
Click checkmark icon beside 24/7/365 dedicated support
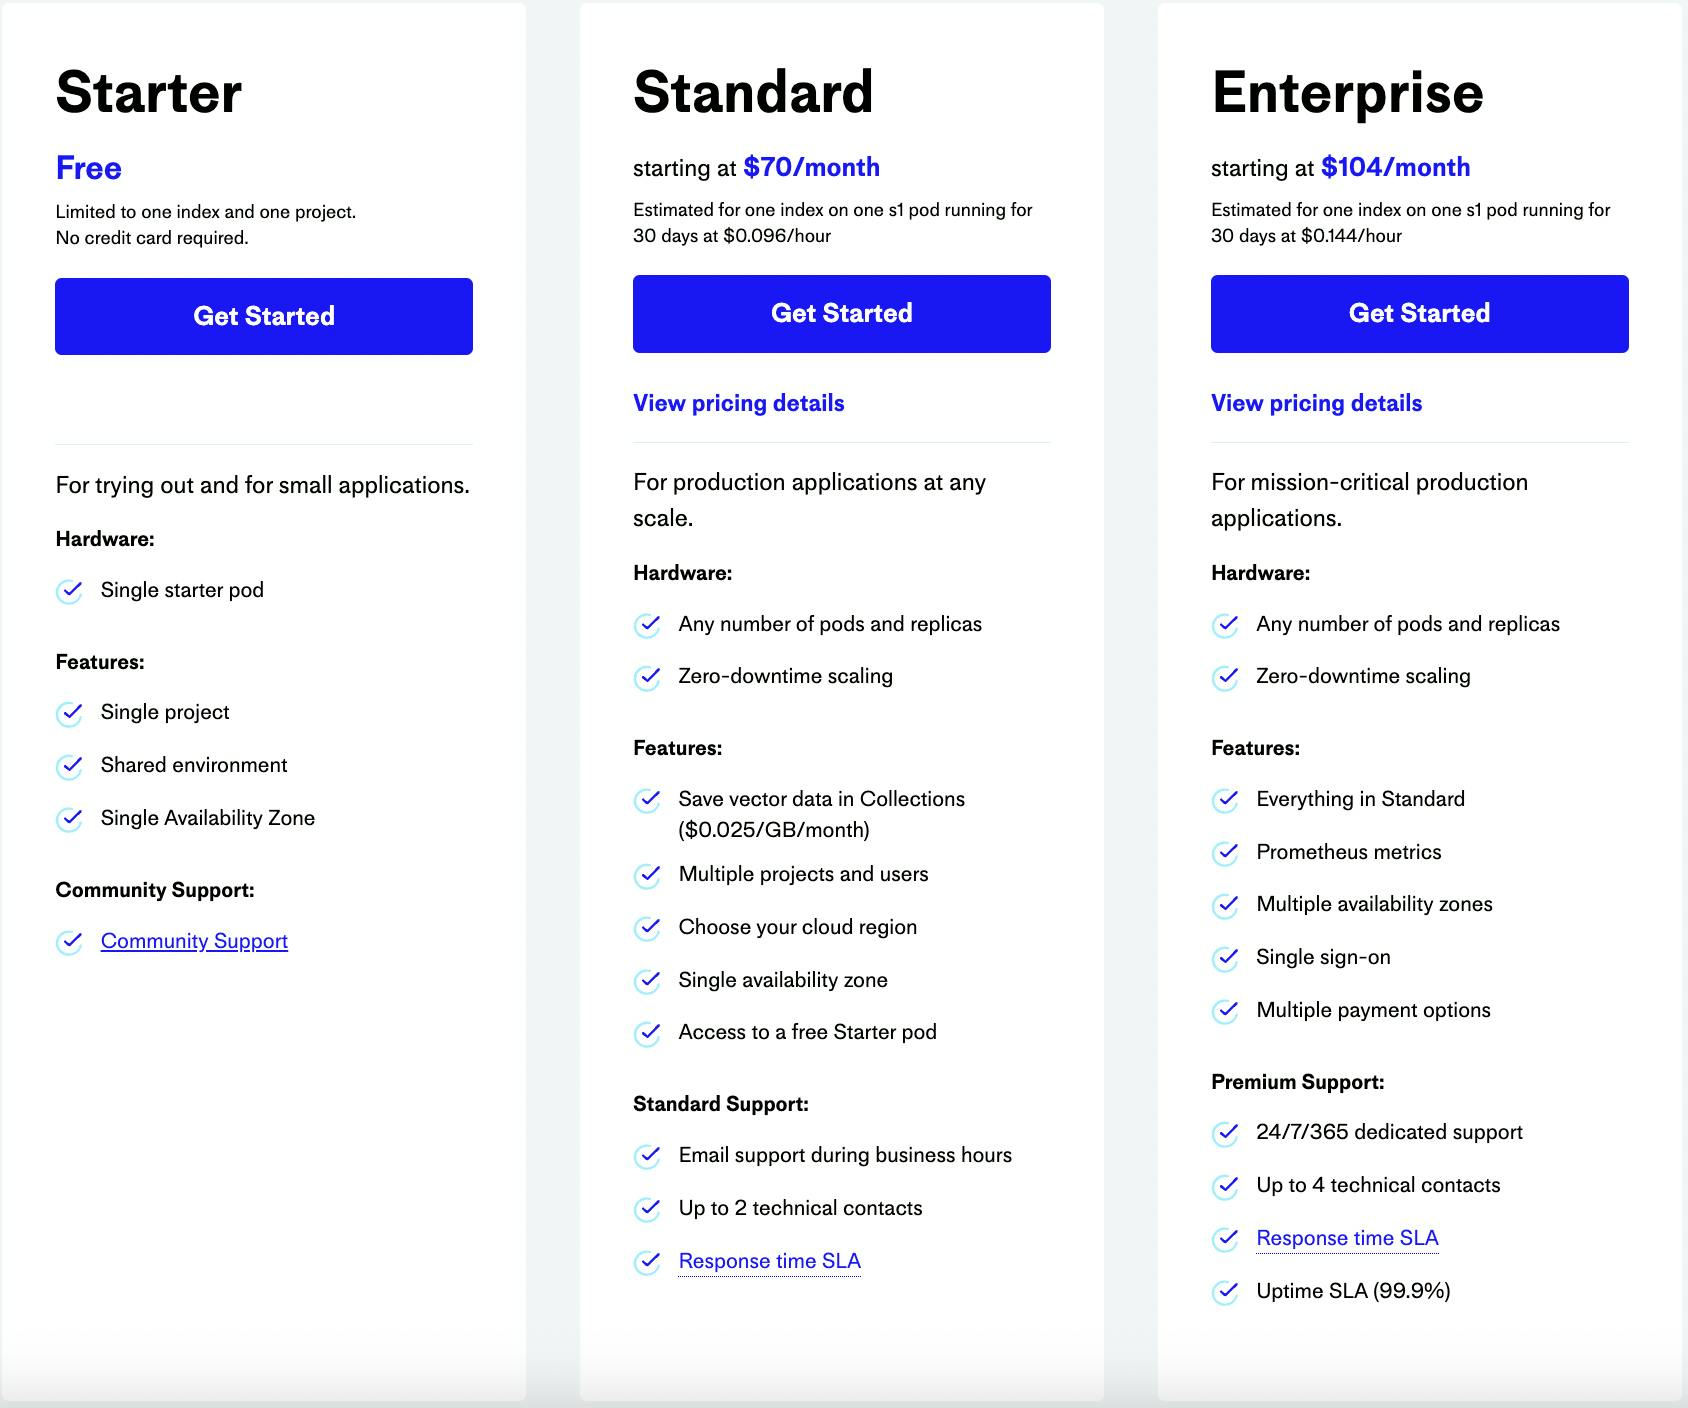pyautogui.click(x=1225, y=1133)
